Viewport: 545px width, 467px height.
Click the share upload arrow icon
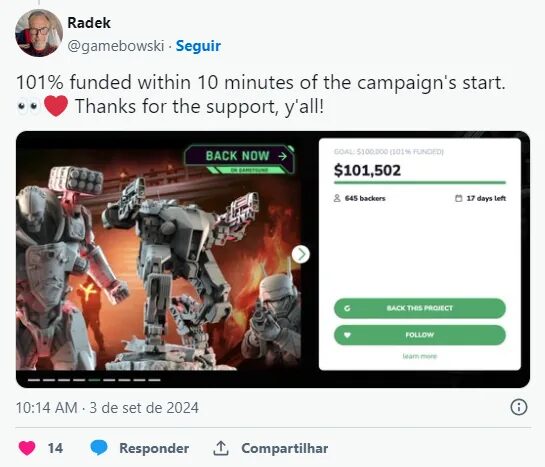point(221,448)
